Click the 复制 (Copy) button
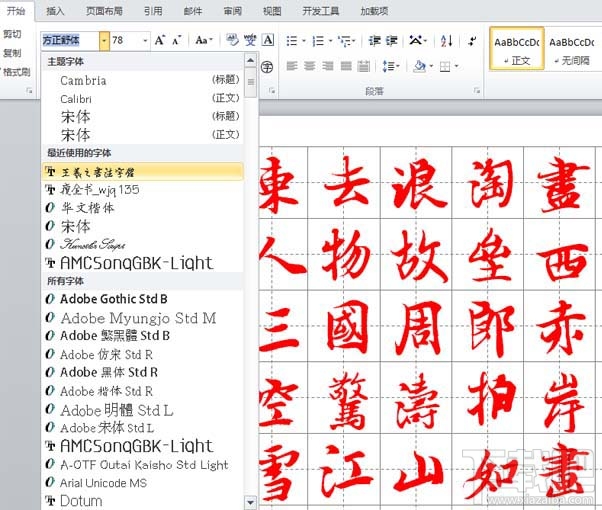The height and width of the screenshot is (510, 602). 12,53
